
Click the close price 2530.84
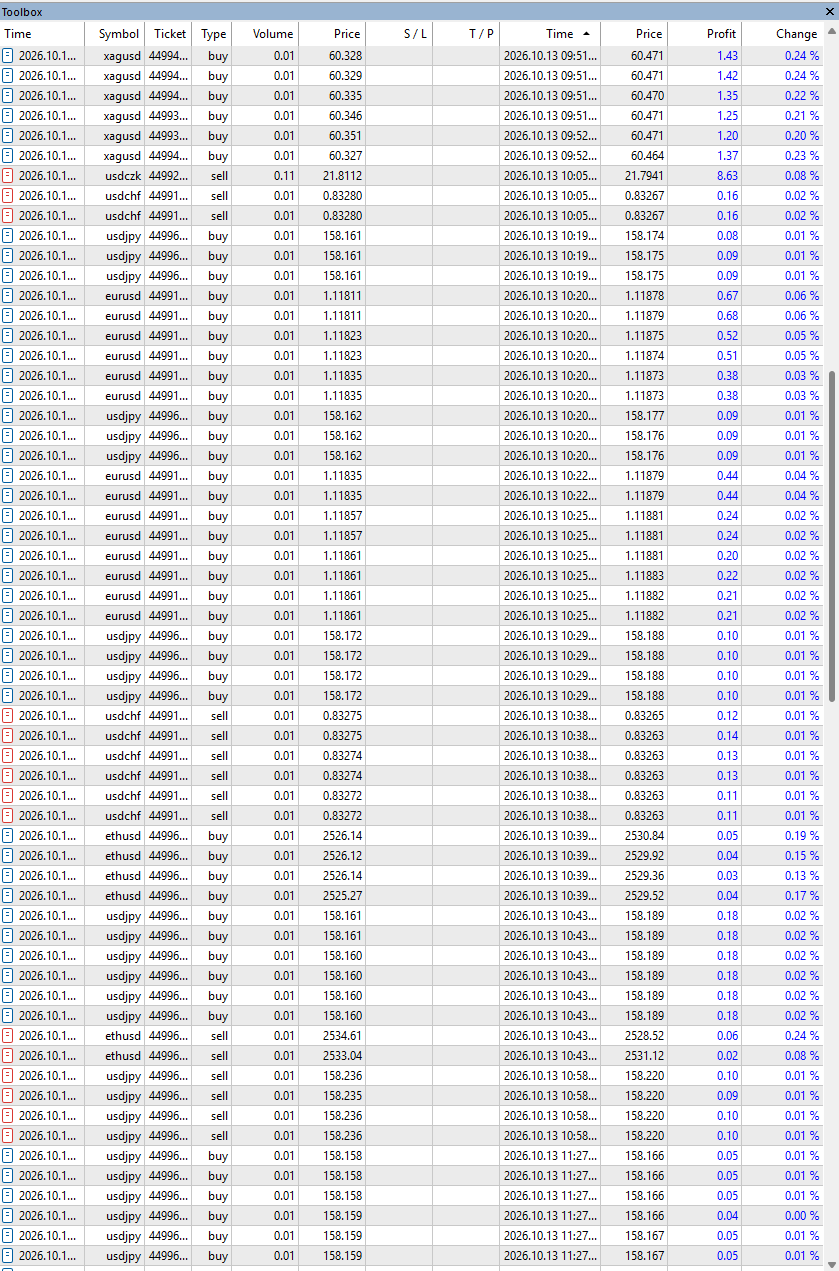[644, 836]
